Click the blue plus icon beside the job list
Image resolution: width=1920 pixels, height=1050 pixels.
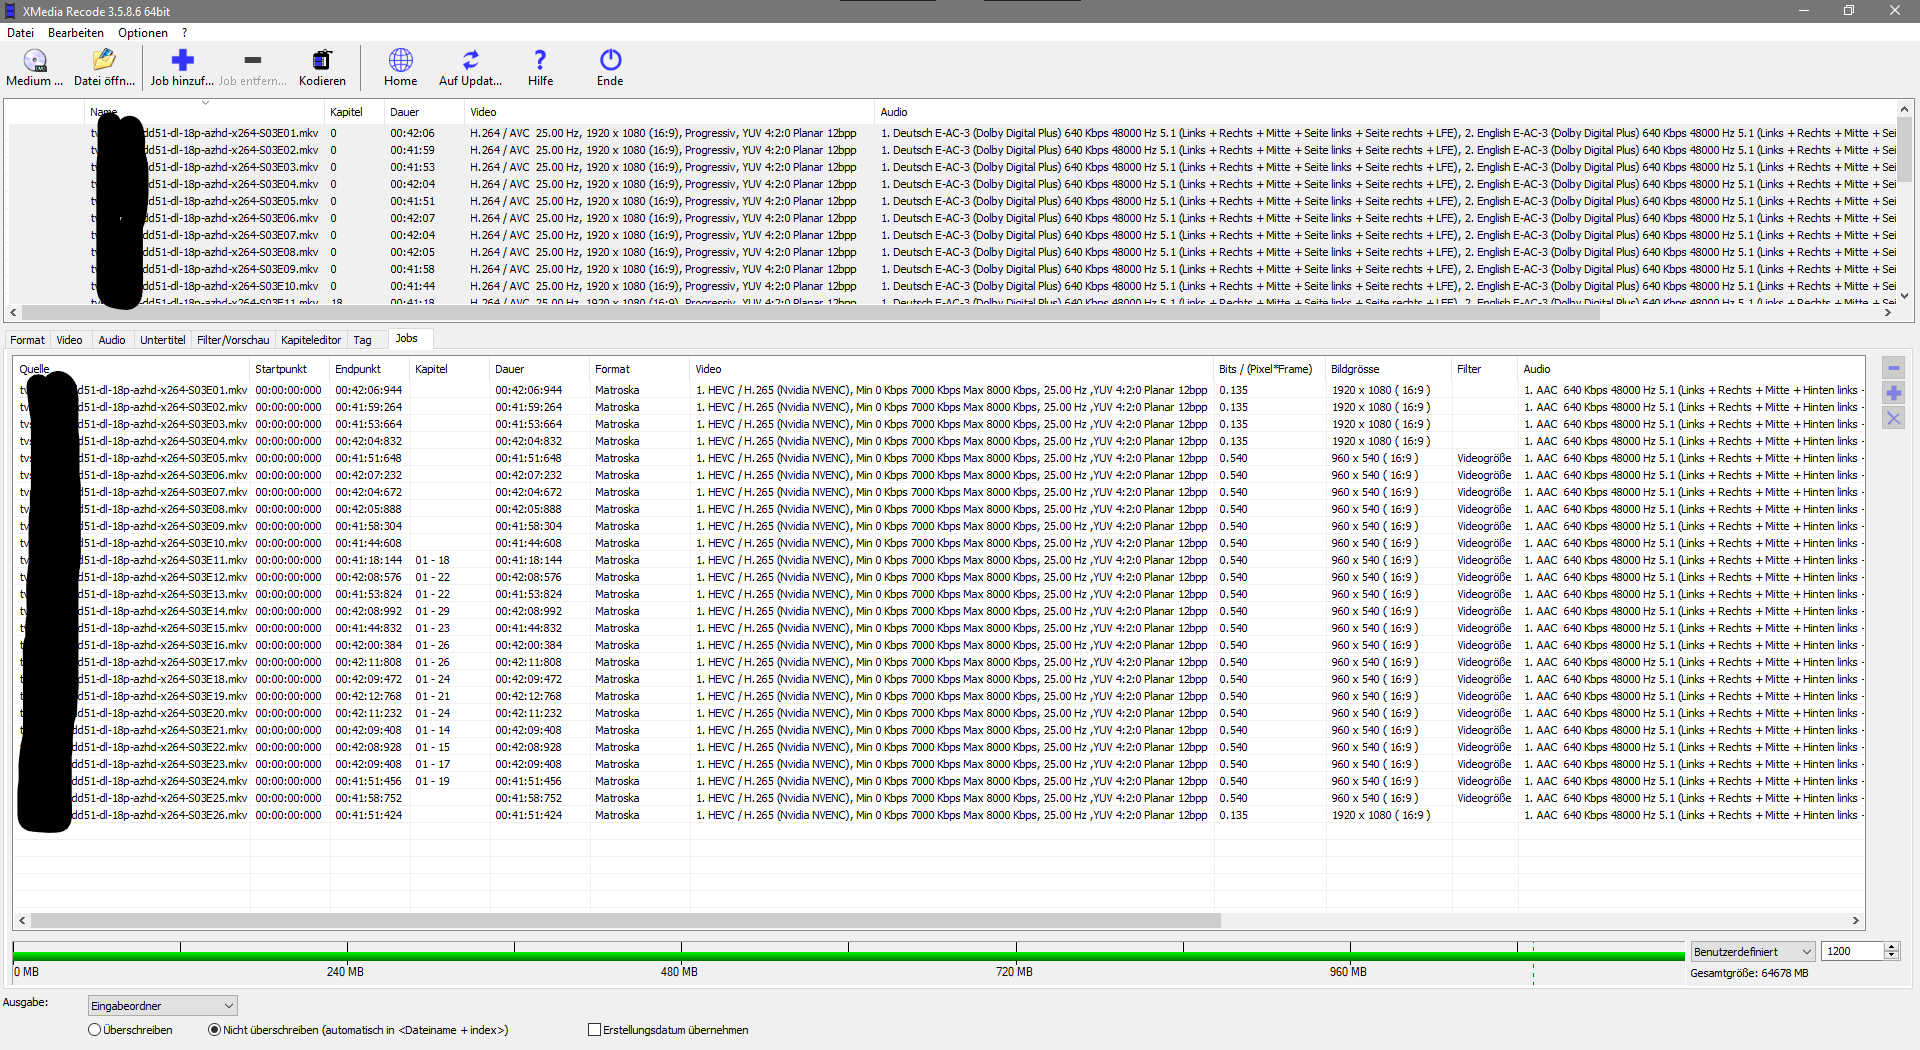pyautogui.click(x=1895, y=393)
